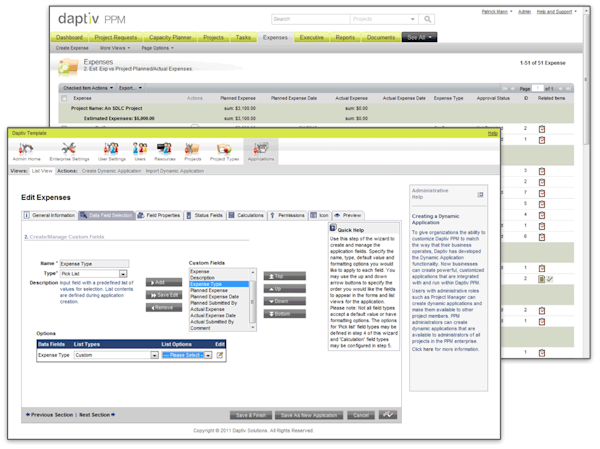
Task: Click the checkmark button beside Cancel
Action: click(388, 415)
